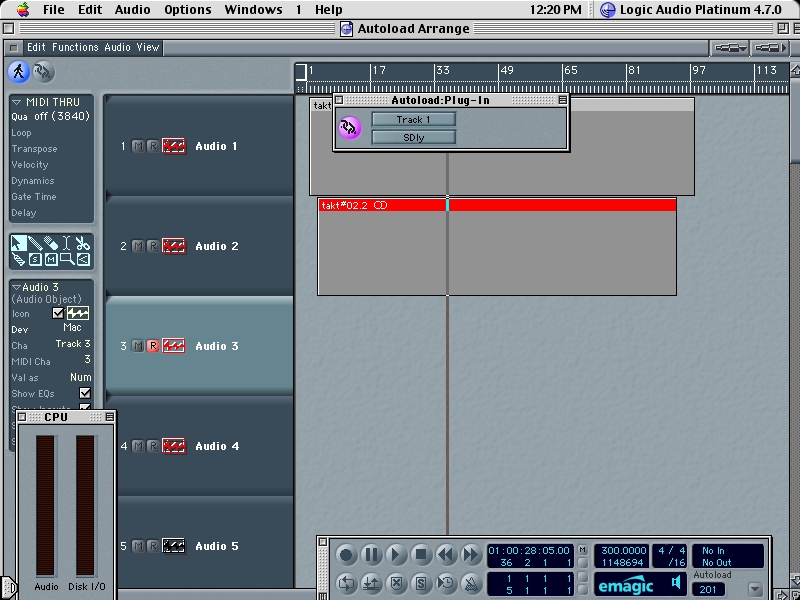This screenshot has height=600, width=800.
Task: Click the Audio 3 track waveform icon
Action: [x=173, y=346]
